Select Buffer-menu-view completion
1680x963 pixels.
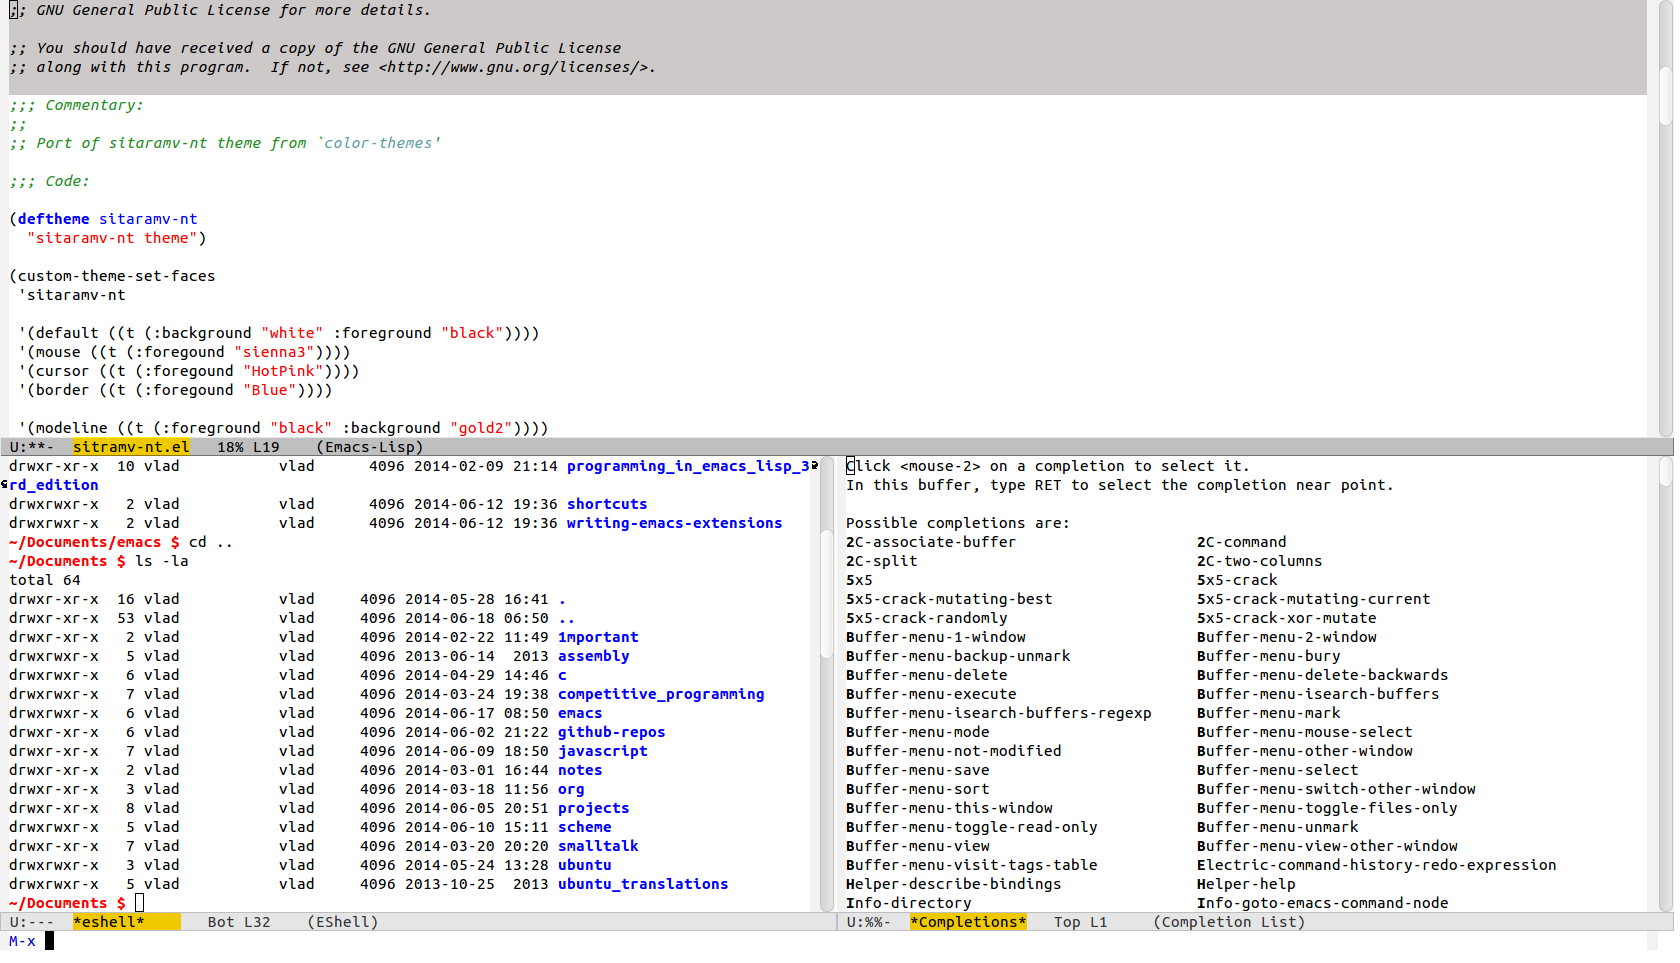point(918,846)
